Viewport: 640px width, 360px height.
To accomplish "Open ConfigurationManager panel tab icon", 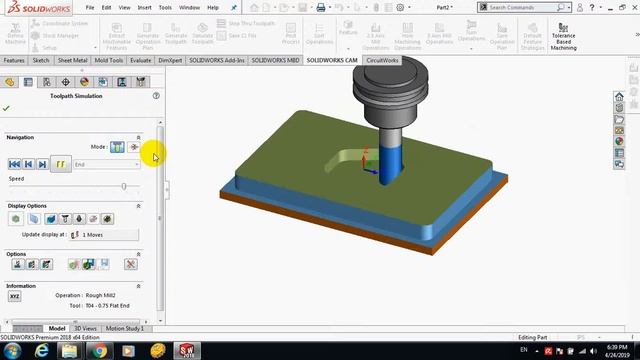I will pos(47,82).
